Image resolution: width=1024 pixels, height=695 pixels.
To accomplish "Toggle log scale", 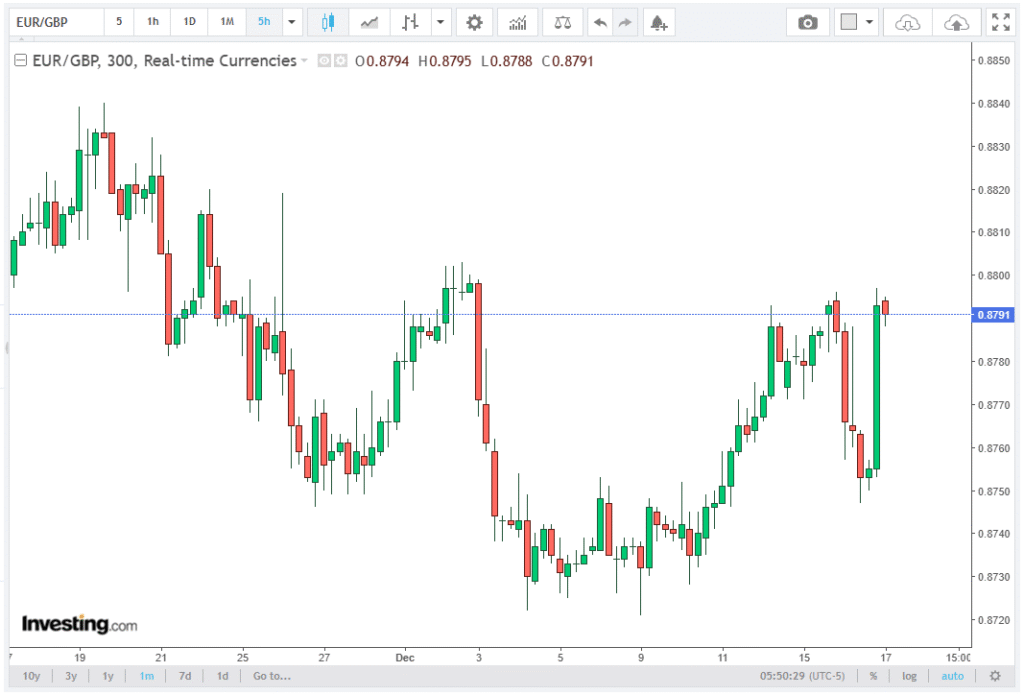I will pos(909,676).
